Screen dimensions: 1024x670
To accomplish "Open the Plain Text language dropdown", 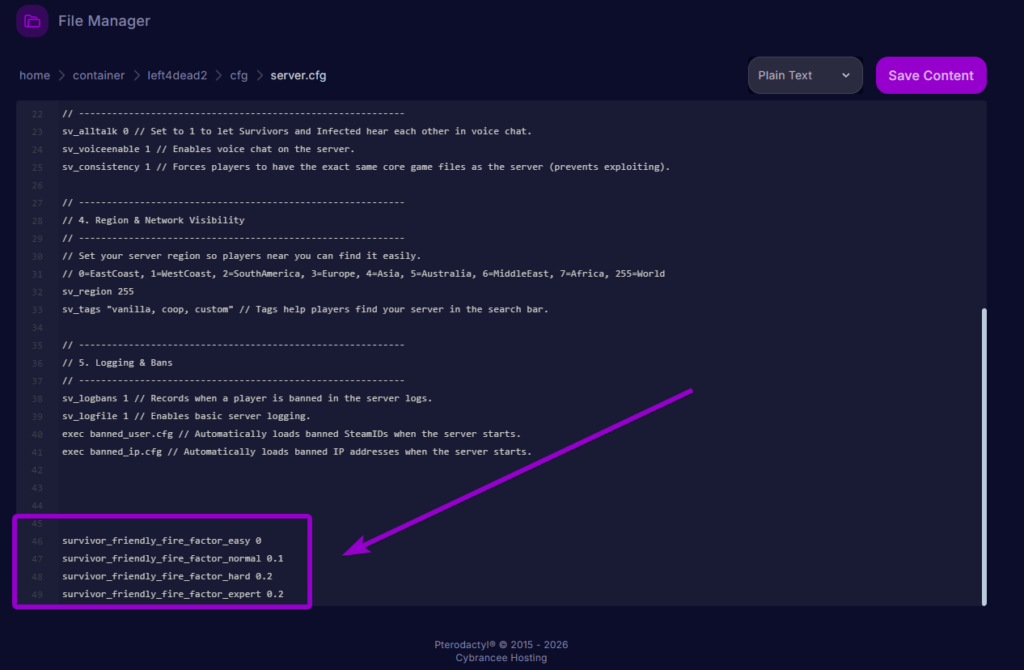I will 804,75.
